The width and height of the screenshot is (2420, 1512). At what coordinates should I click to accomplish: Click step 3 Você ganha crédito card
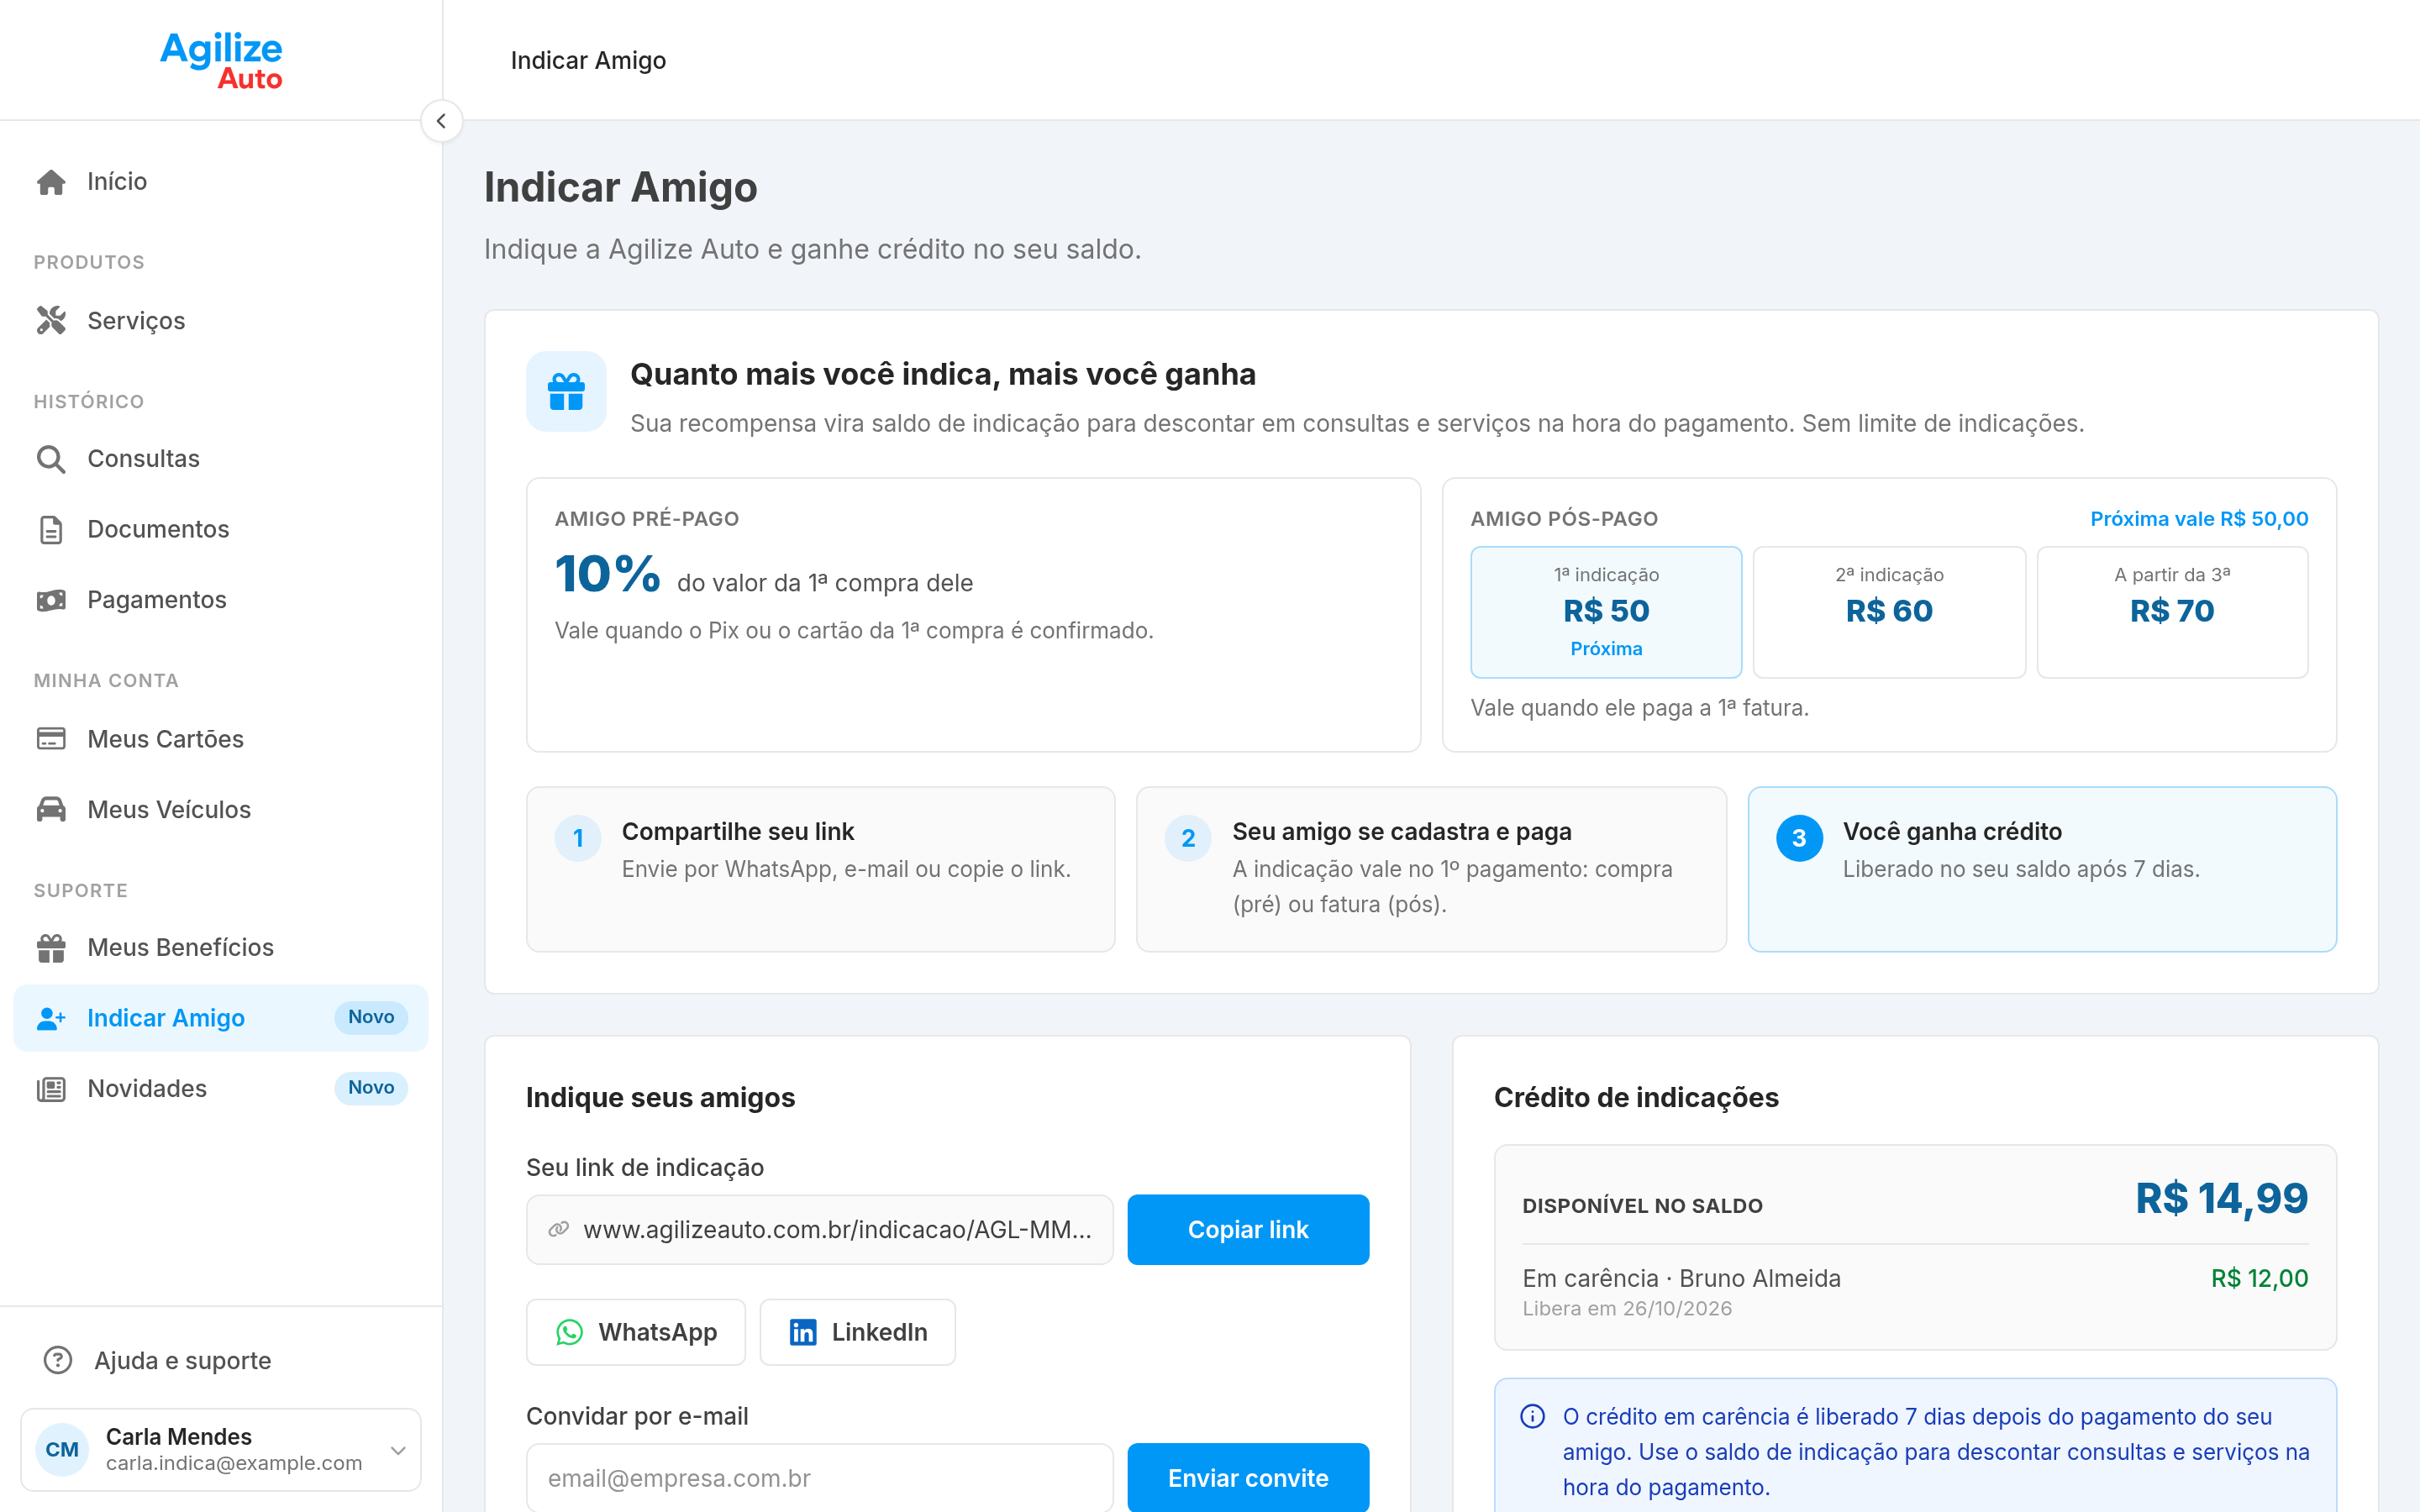click(2042, 869)
